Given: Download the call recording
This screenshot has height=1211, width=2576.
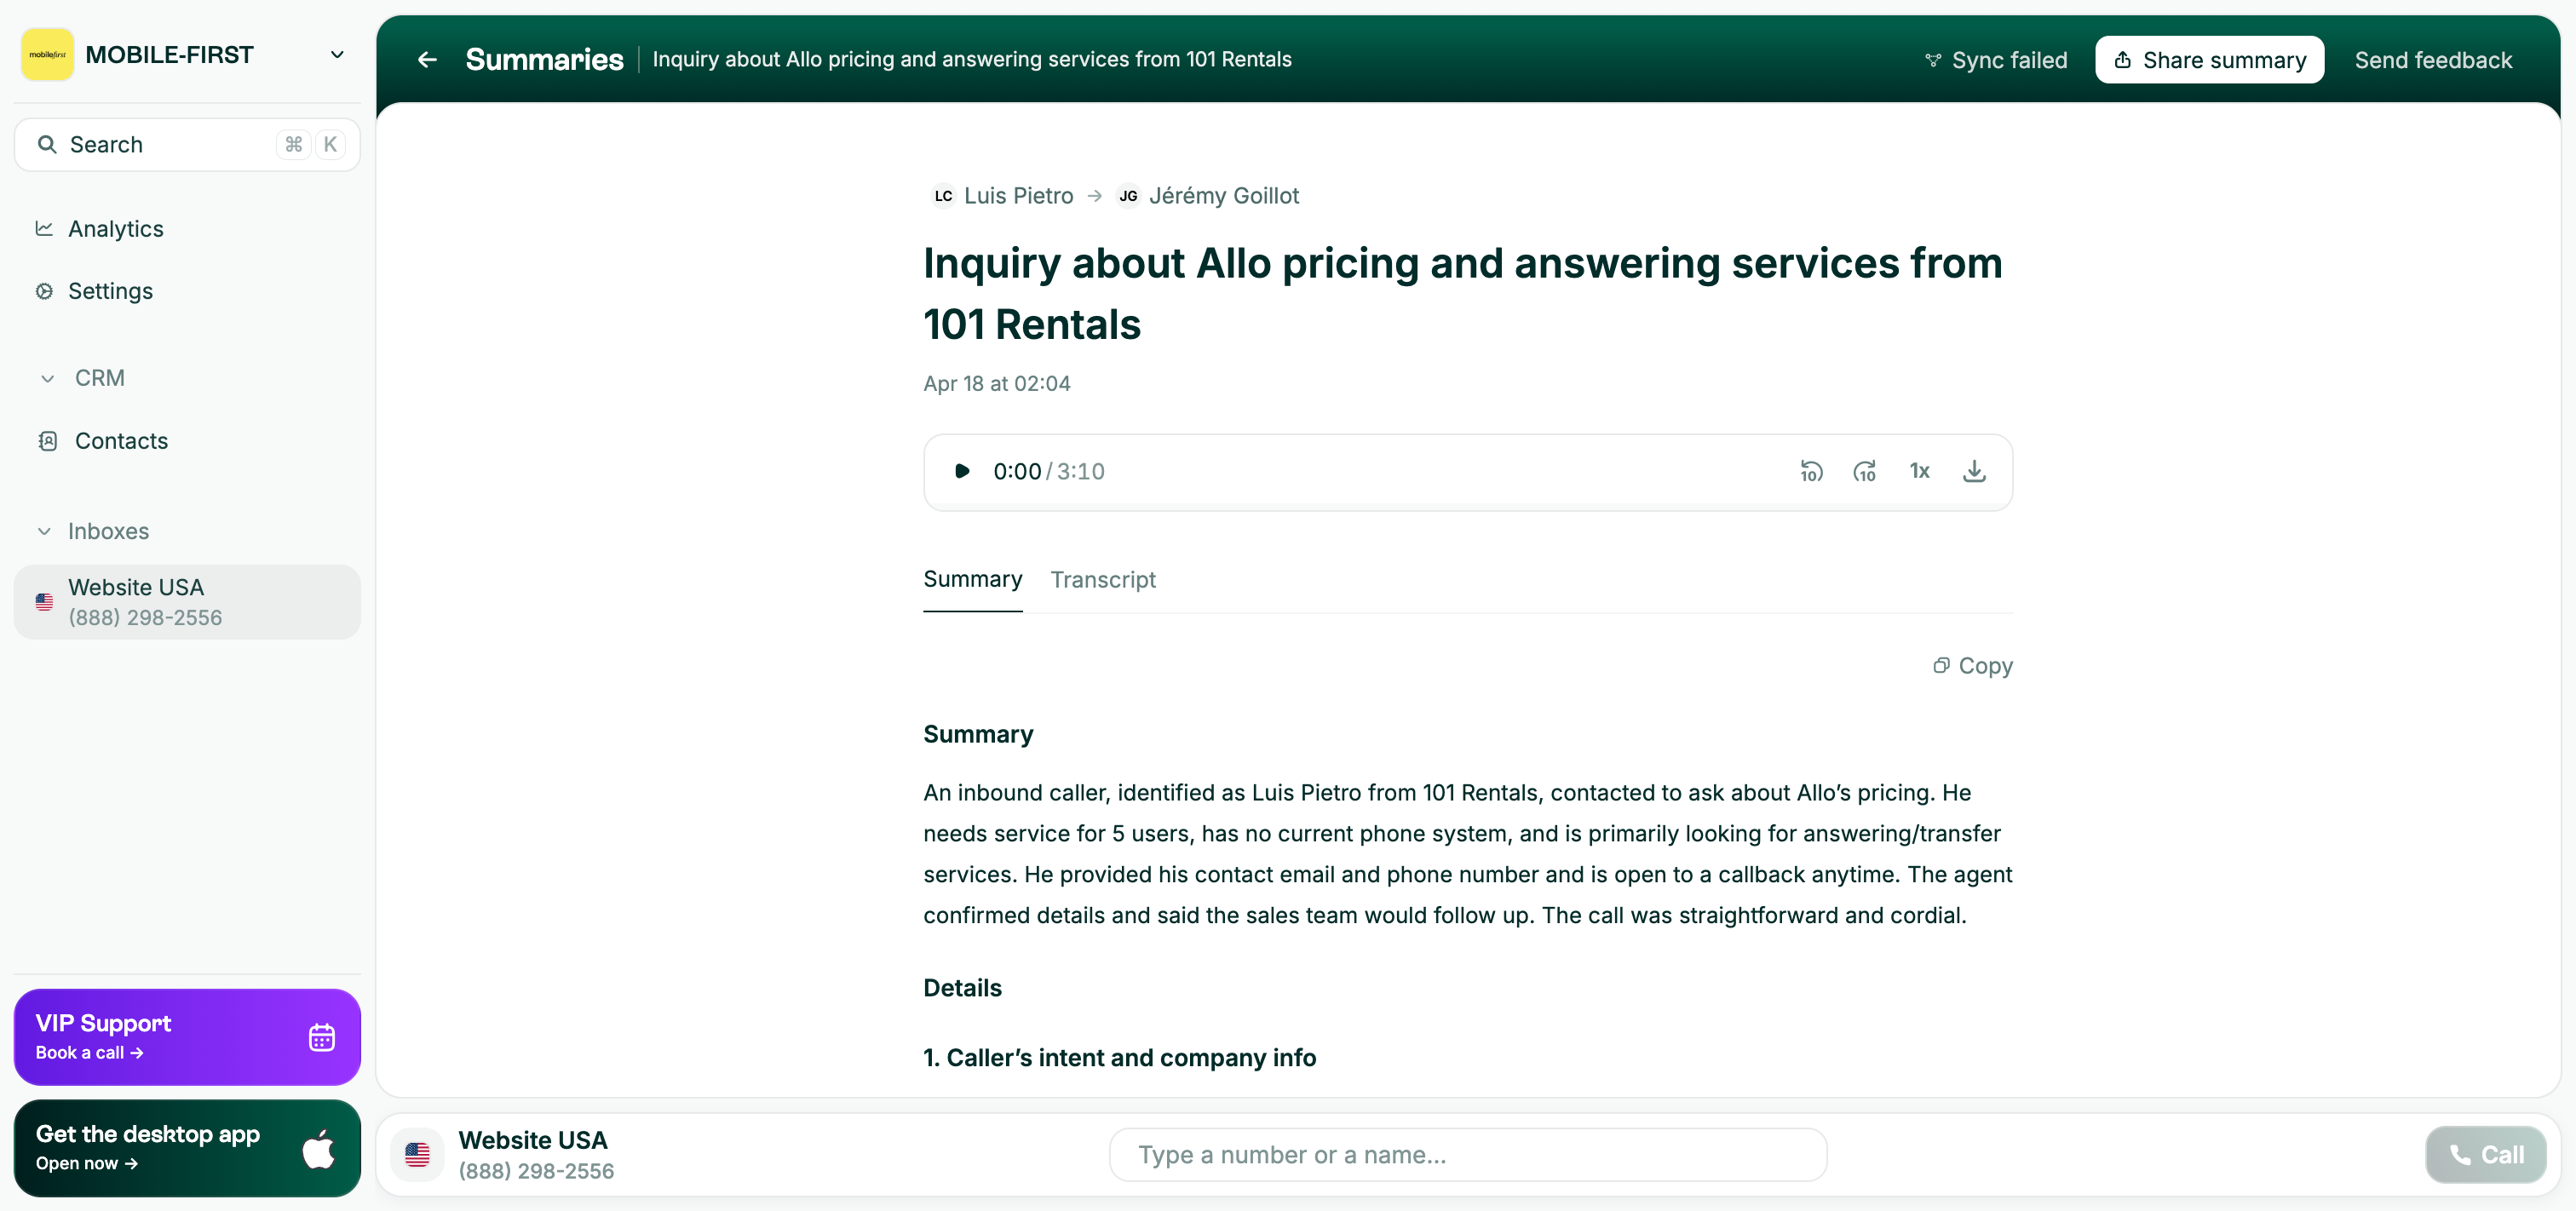Looking at the screenshot, I should click(1973, 471).
